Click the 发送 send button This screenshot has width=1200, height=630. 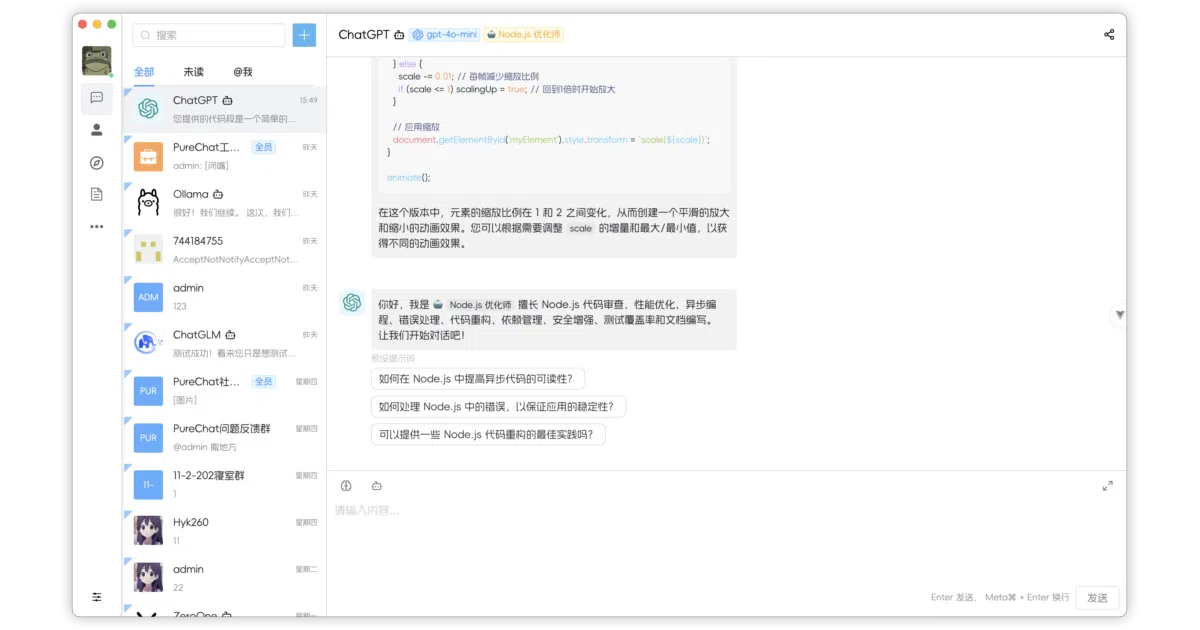(x=1097, y=598)
